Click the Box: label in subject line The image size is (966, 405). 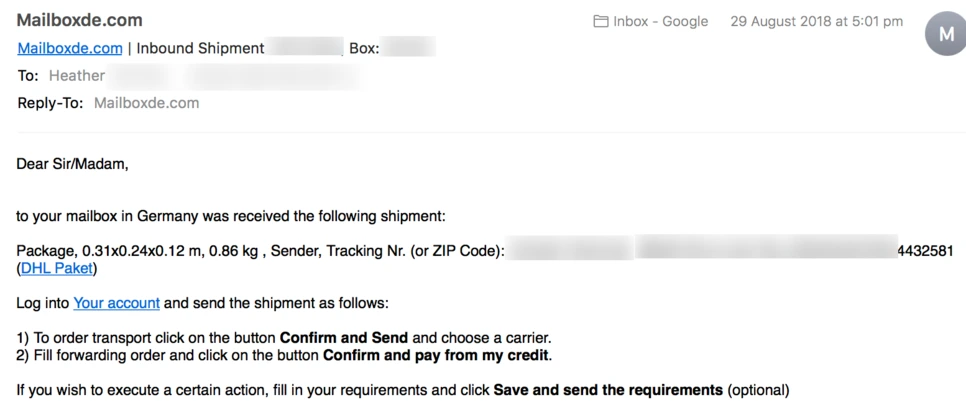pyautogui.click(x=364, y=48)
